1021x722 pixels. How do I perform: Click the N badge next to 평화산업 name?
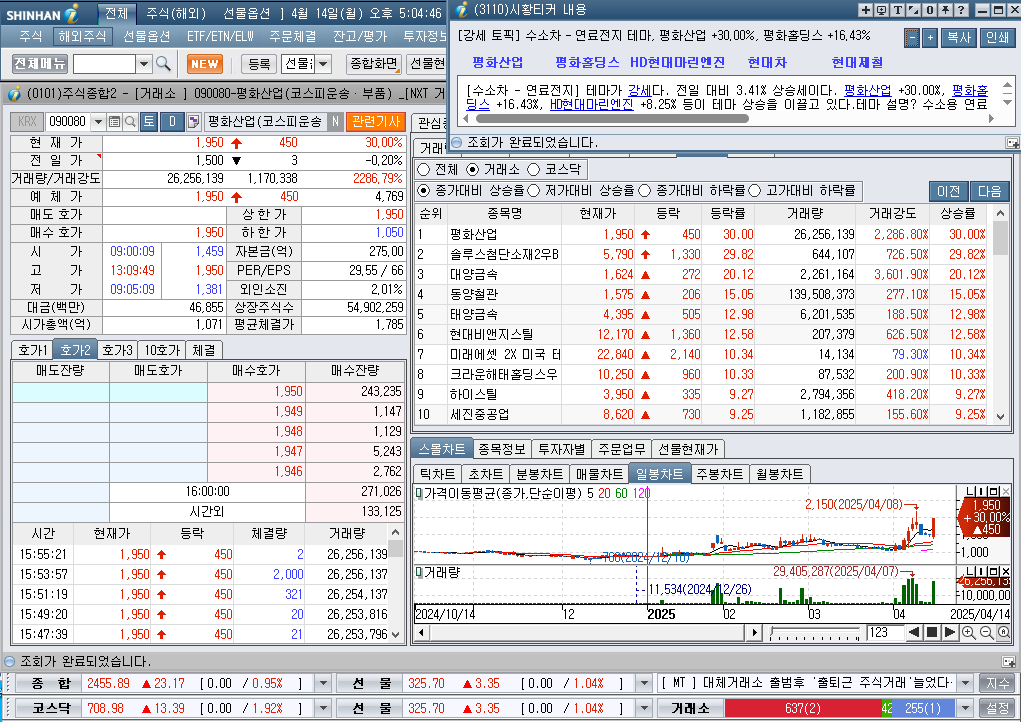[x=335, y=122]
